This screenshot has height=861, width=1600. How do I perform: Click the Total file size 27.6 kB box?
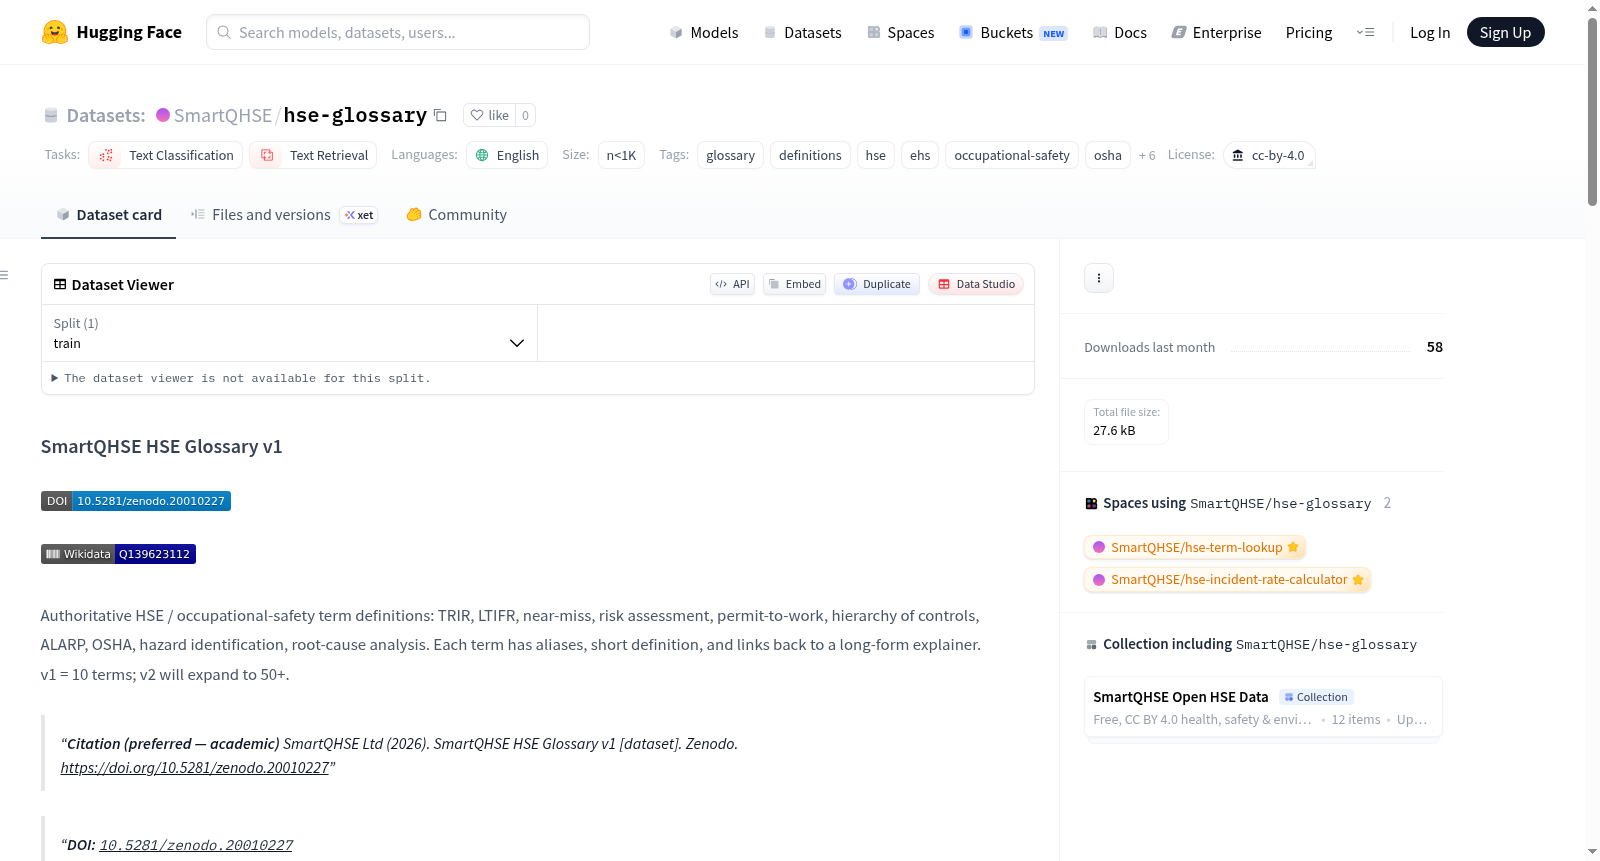tap(1127, 422)
